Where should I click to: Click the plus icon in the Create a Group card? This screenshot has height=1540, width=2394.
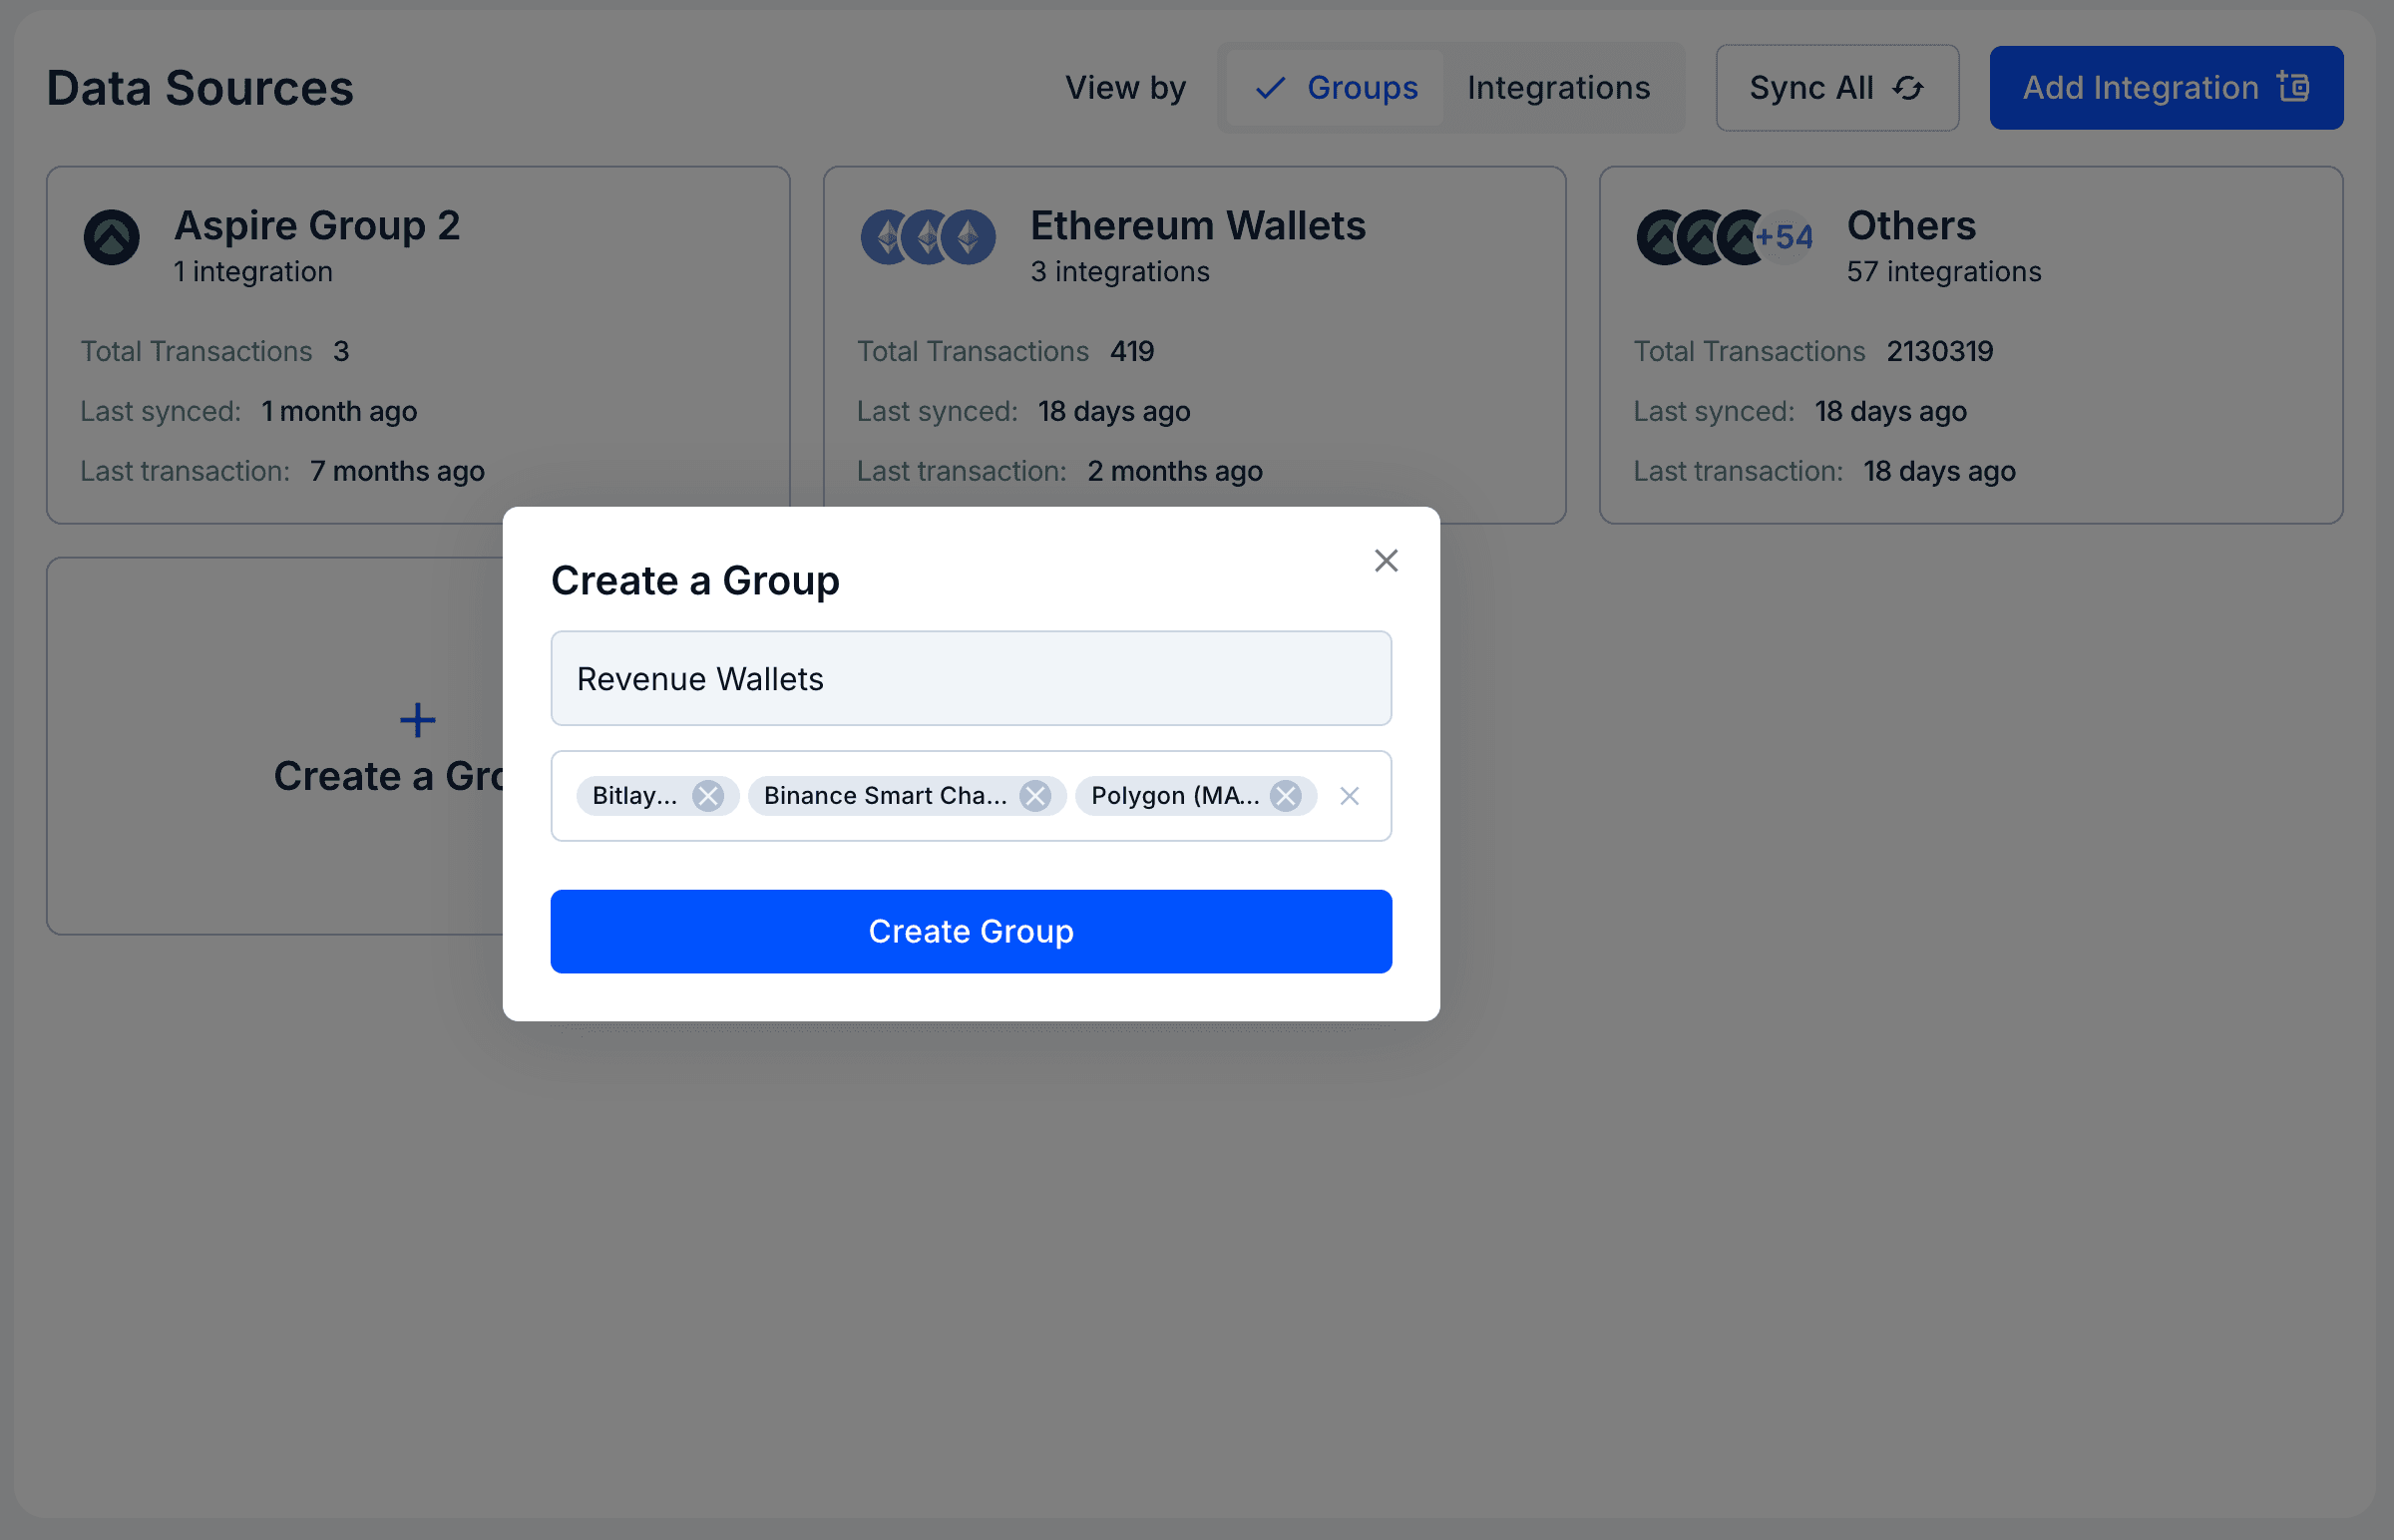pyautogui.click(x=416, y=718)
